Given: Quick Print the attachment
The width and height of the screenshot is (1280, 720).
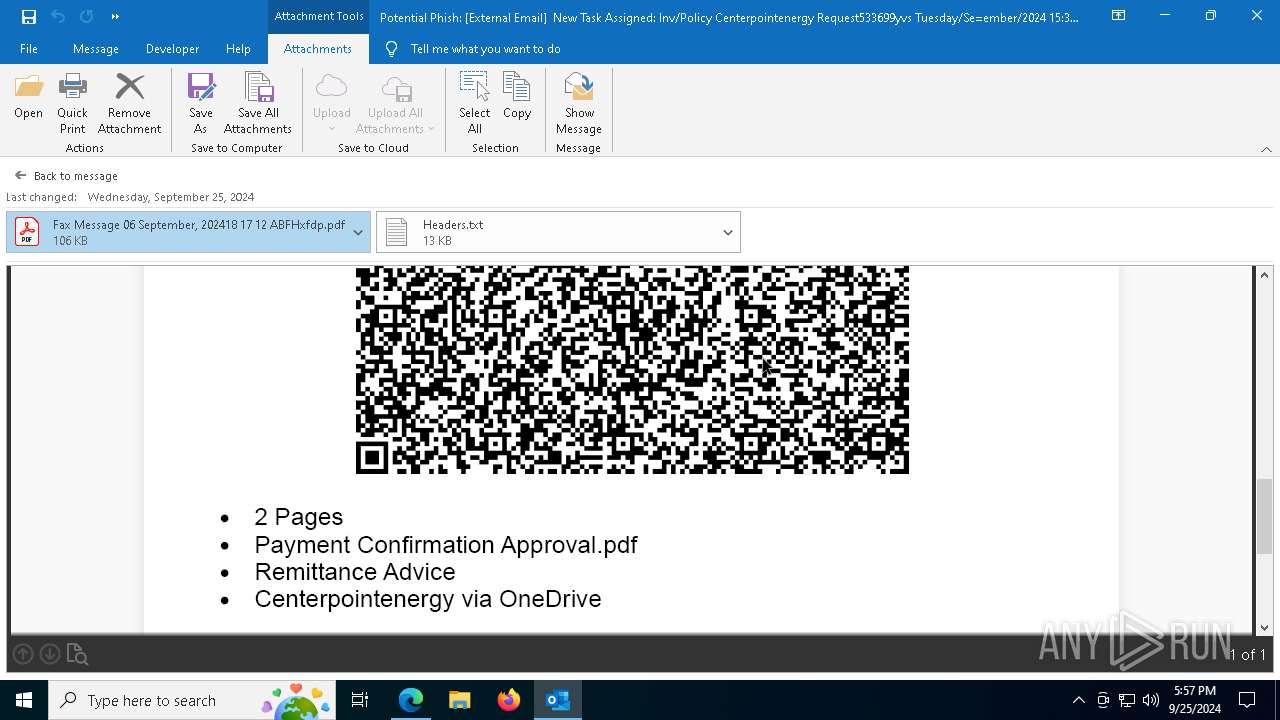Looking at the screenshot, I should pos(72,104).
